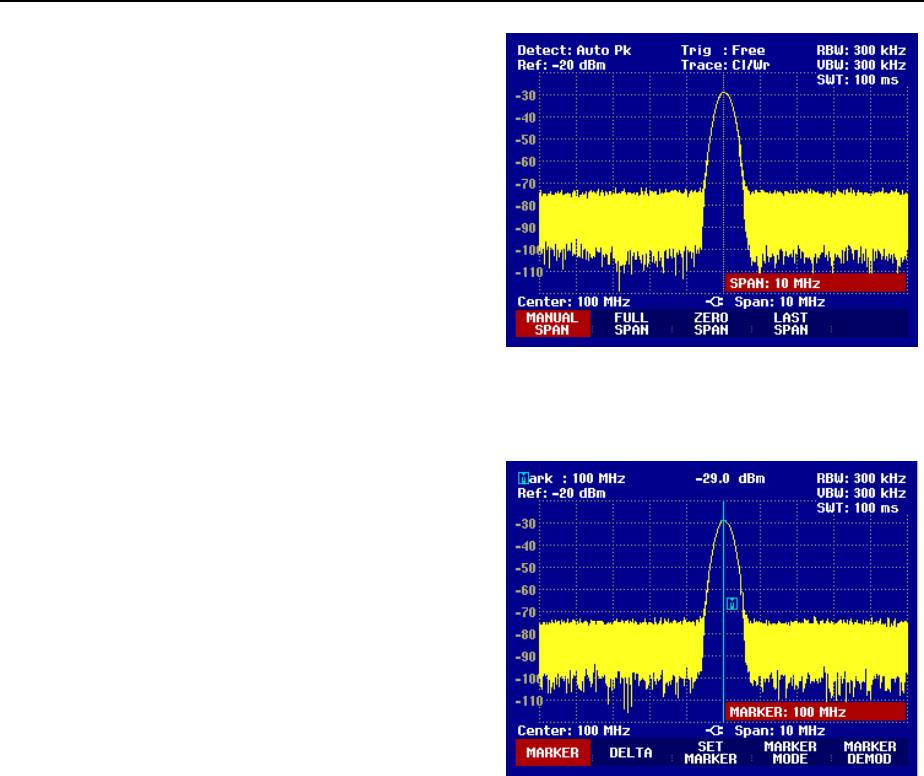
Task: Click the MARKER: 100 MHz entry field
Action: tap(815, 712)
